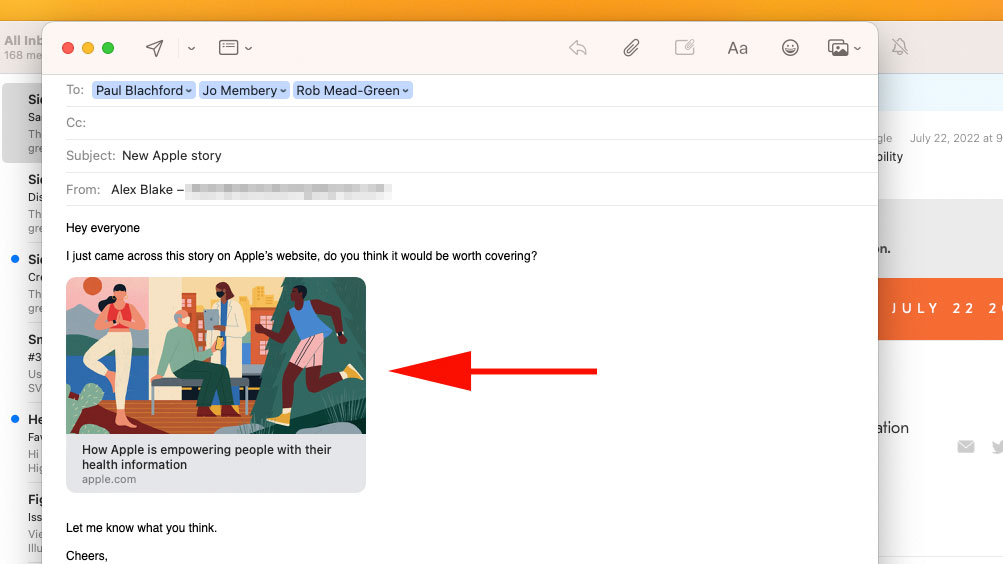The image size is (1003, 564).
Task: Click the apple.com domain text in preview
Action: 109,479
